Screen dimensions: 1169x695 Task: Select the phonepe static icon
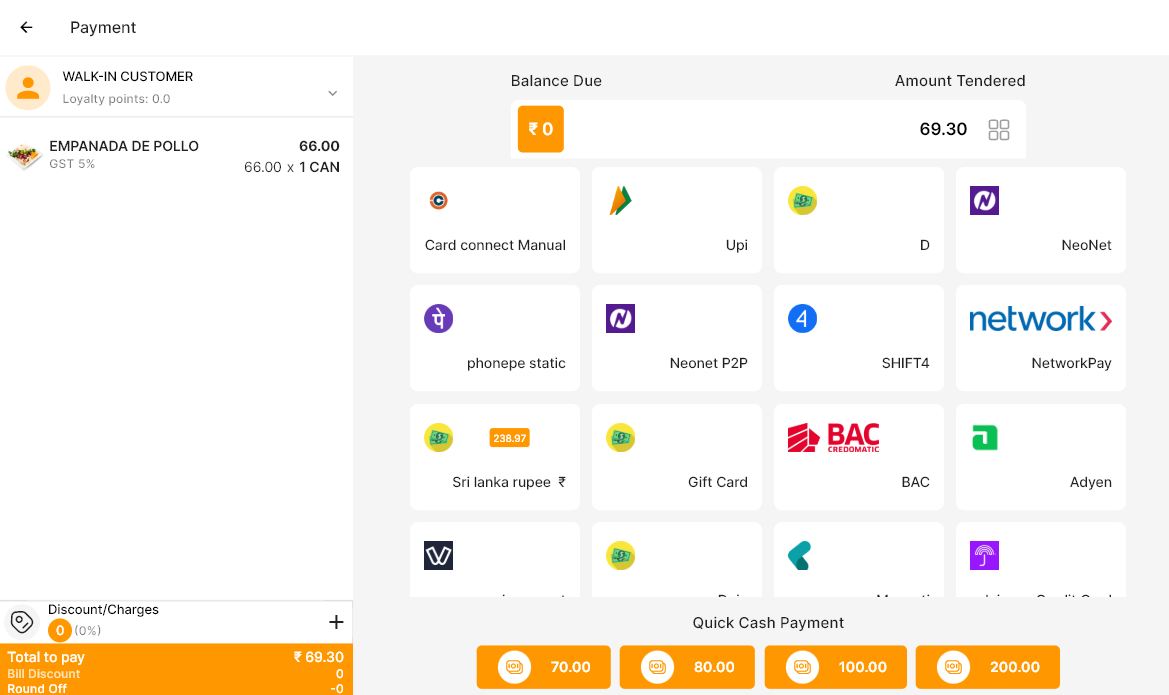[438, 318]
